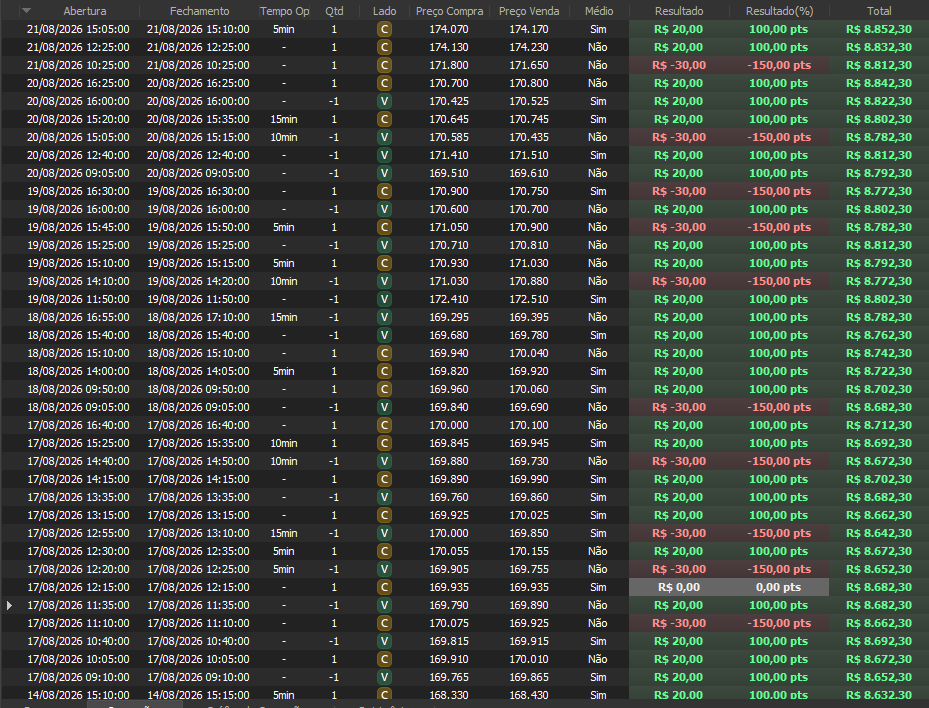This screenshot has height=708, width=929.
Task: Select the total cell R$ 8.822,30
Action: (x=879, y=101)
